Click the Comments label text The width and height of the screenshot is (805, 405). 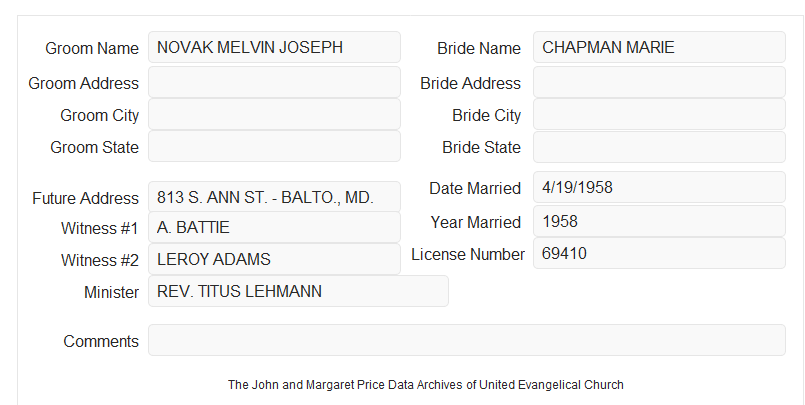101,341
